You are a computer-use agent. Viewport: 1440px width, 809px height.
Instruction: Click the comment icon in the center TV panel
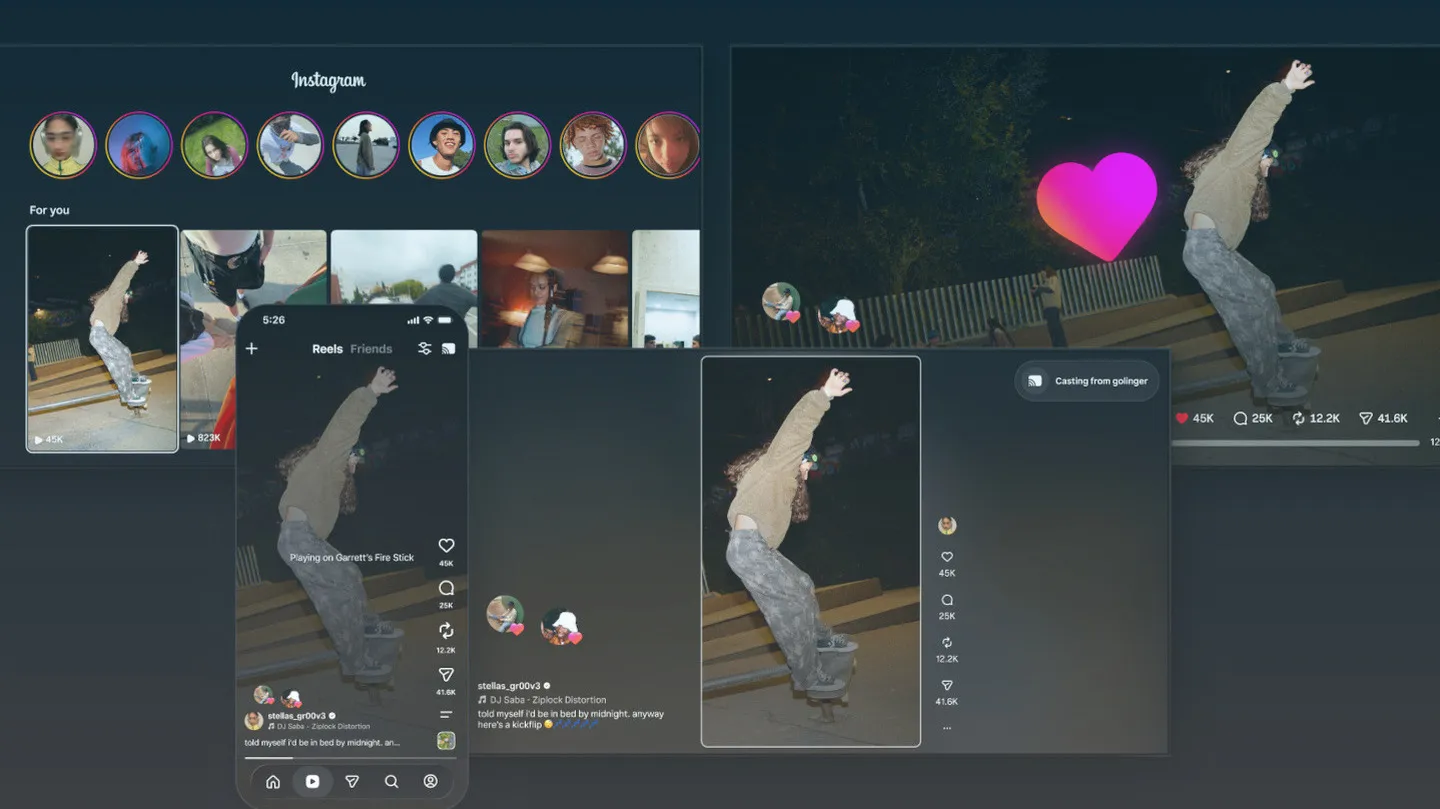click(x=947, y=600)
